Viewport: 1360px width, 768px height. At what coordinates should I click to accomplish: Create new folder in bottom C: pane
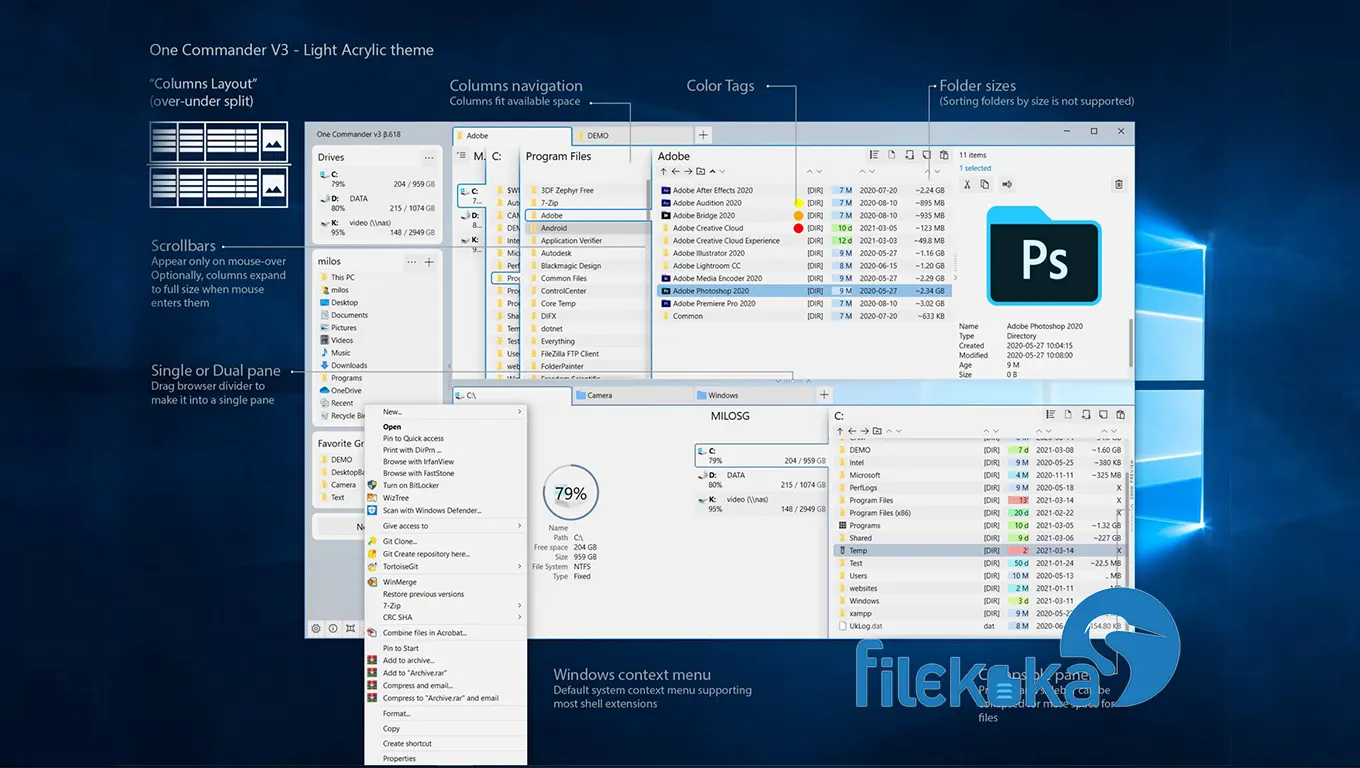877,431
